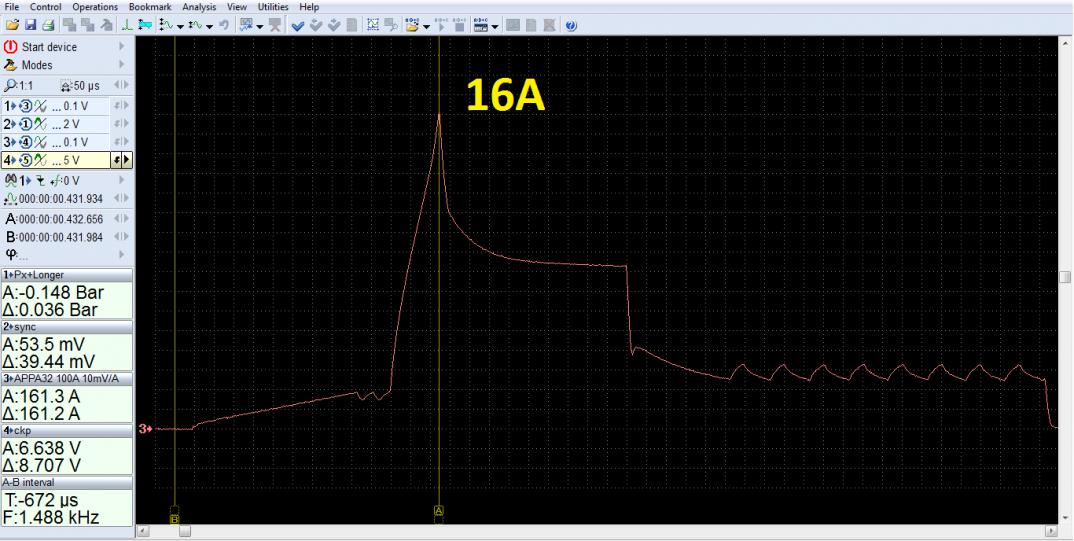Select marker A time 000:00:00.432.656

(60, 219)
